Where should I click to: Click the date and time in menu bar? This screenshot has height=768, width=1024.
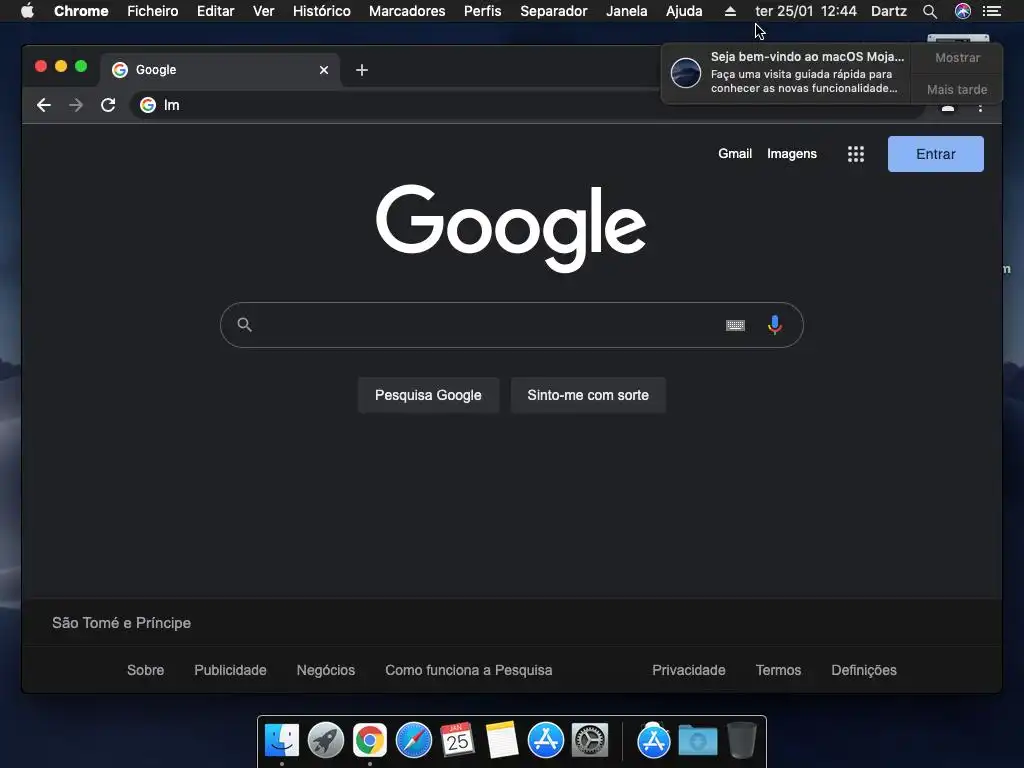point(806,11)
